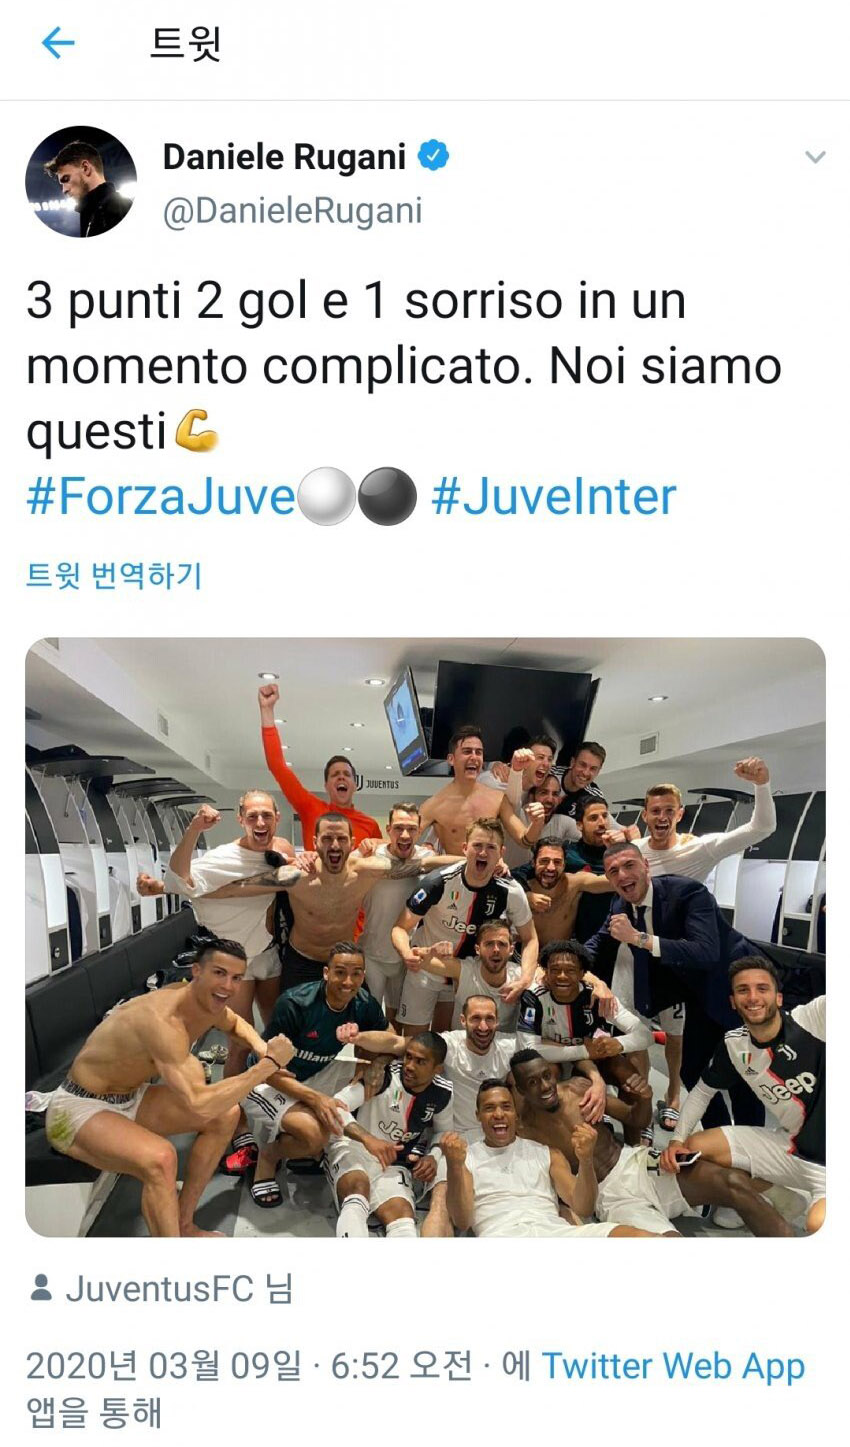The width and height of the screenshot is (850, 1447).
Task: Go back using the blue arrow
Action: pyautogui.click(x=58, y=43)
